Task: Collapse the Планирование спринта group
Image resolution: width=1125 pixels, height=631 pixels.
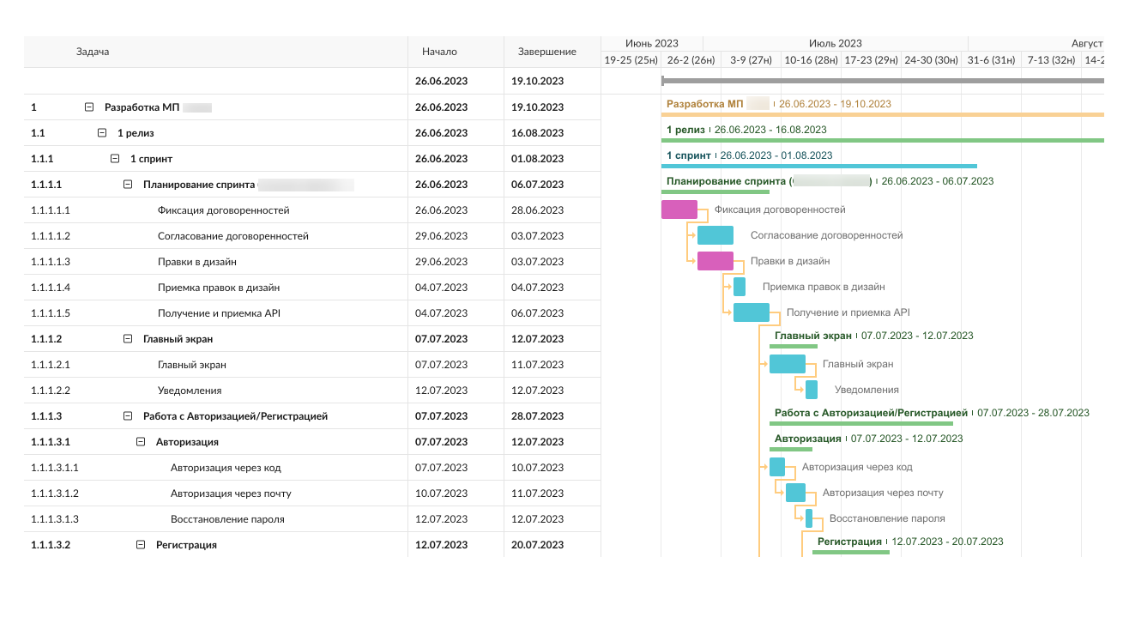Action: coord(128,185)
